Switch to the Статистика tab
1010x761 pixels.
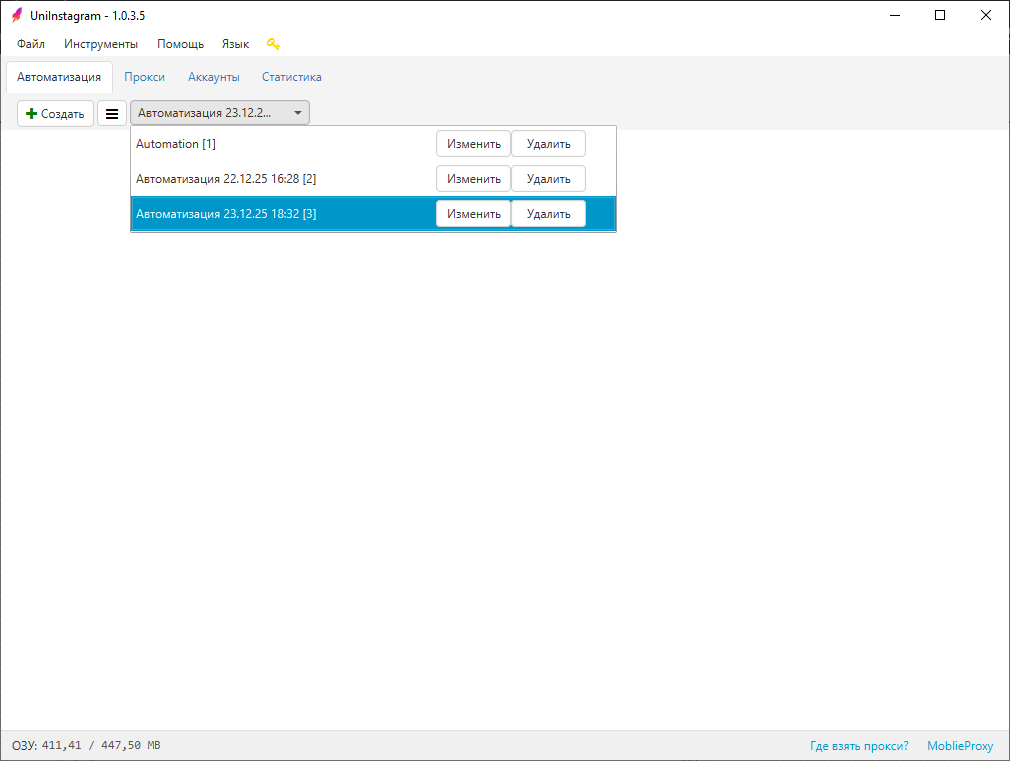tap(291, 77)
